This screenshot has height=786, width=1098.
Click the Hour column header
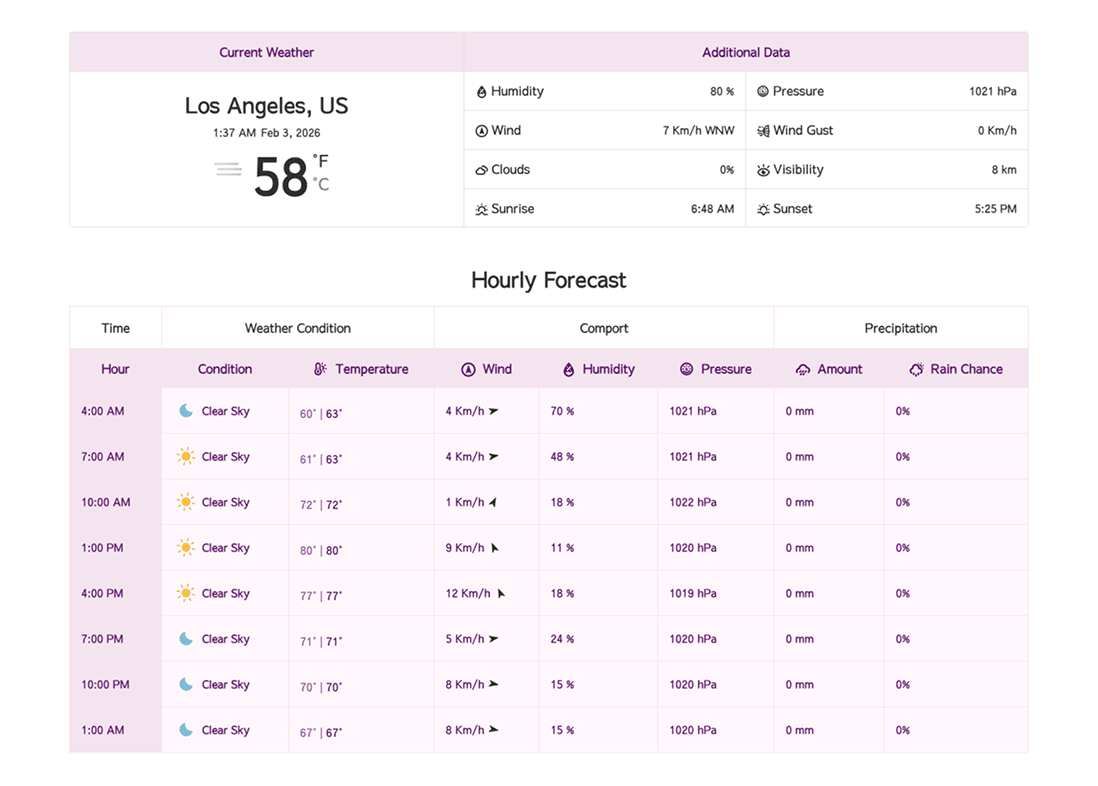click(115, 369)
